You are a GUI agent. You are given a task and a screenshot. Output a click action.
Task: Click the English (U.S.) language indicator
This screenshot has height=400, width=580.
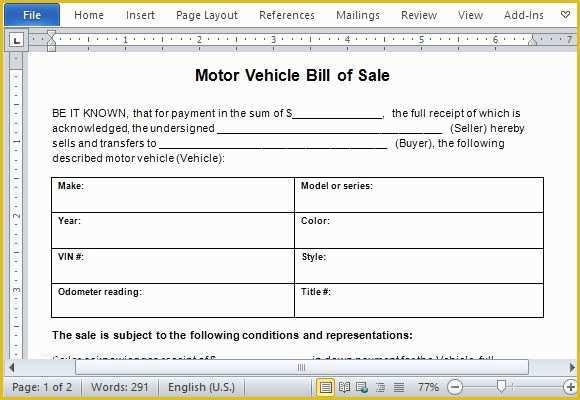click(x=201, y=387)
